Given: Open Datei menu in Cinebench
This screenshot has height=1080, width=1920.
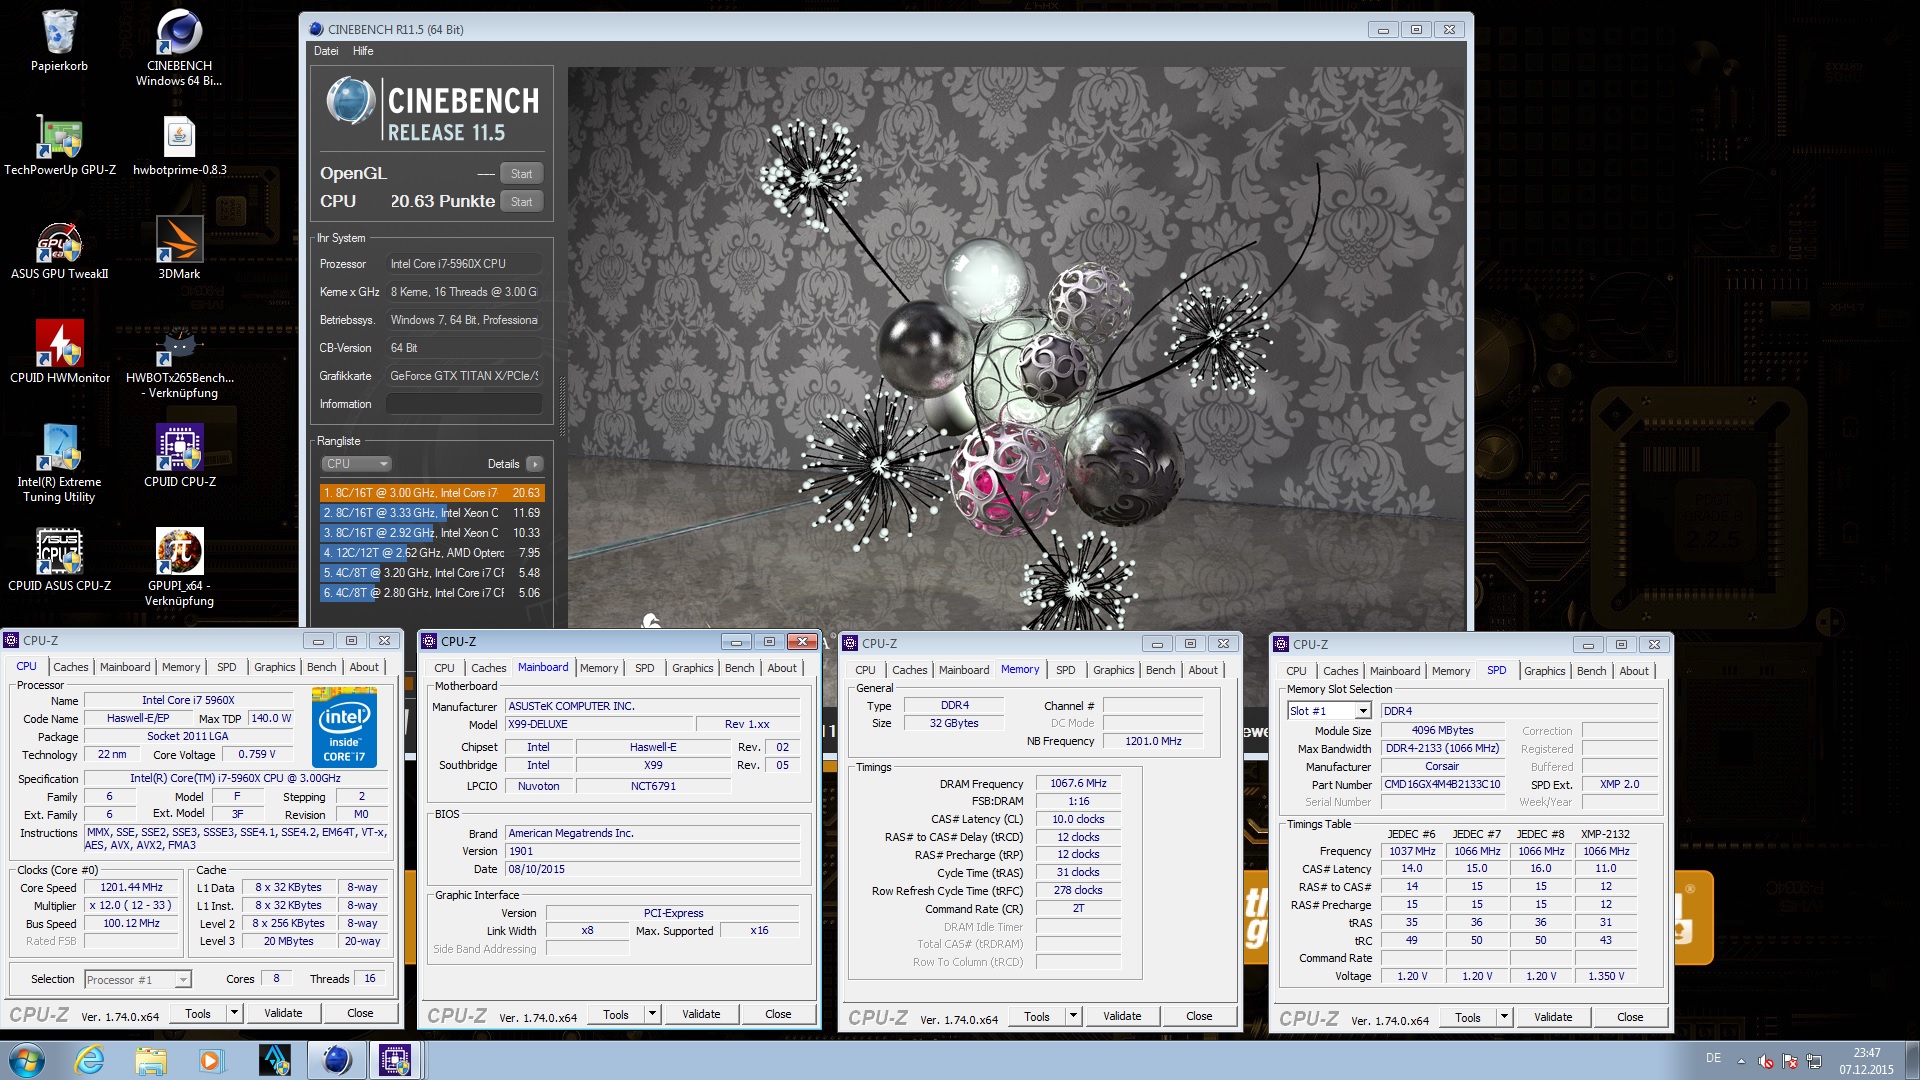Looking at the screenshot, I should pos(326,51).
